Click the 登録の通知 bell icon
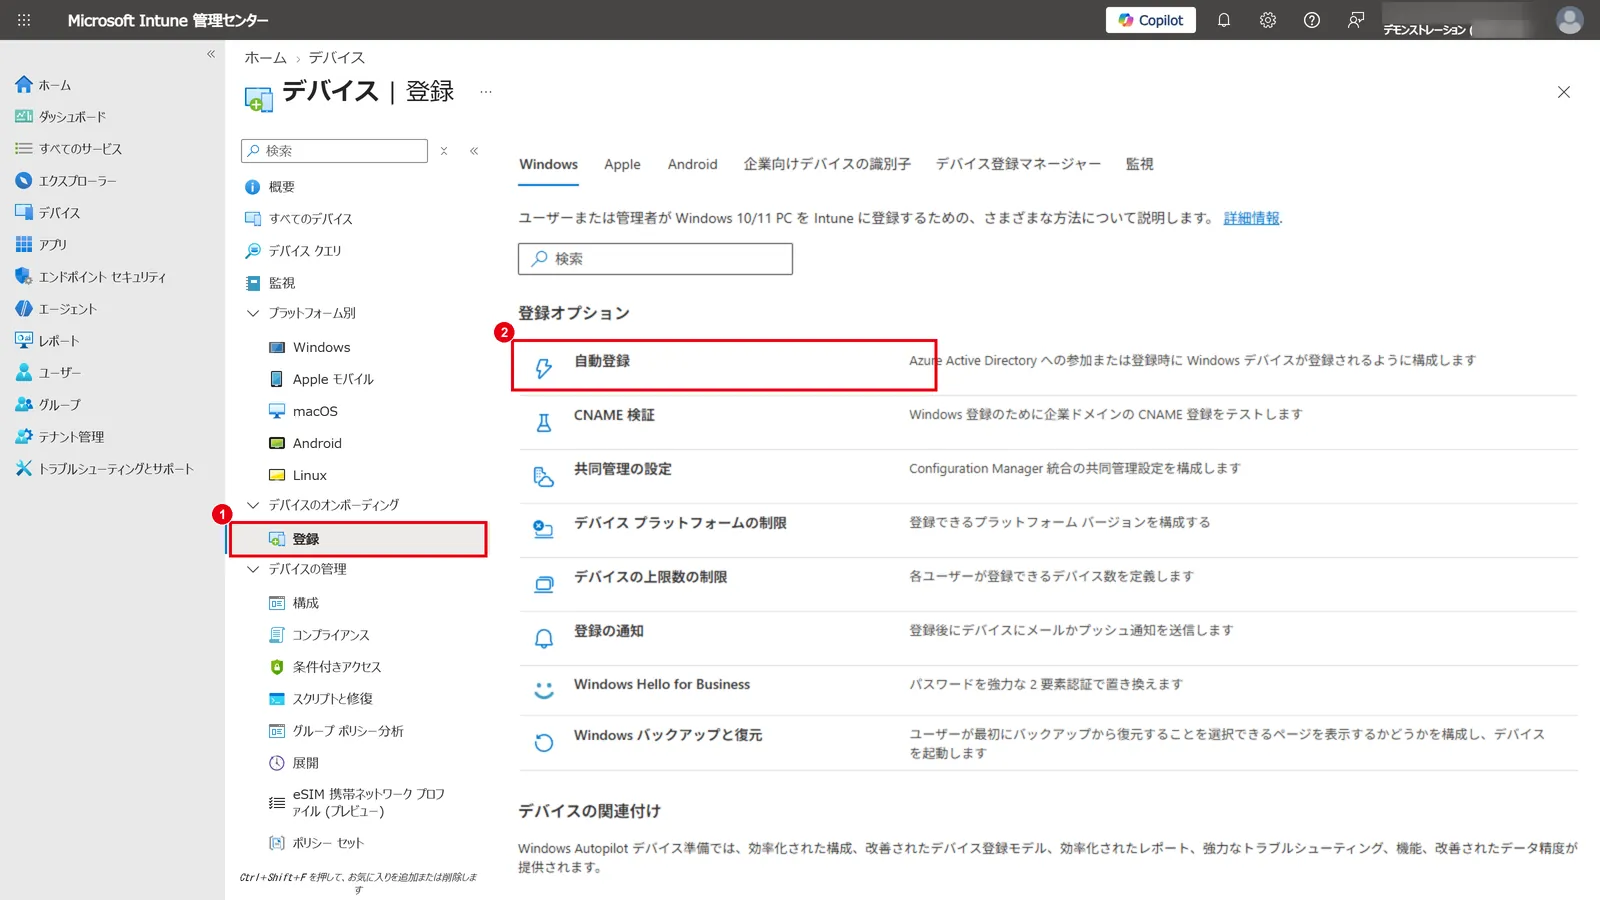This screenshot has height=900, width=1600. [x=543, y=639]
